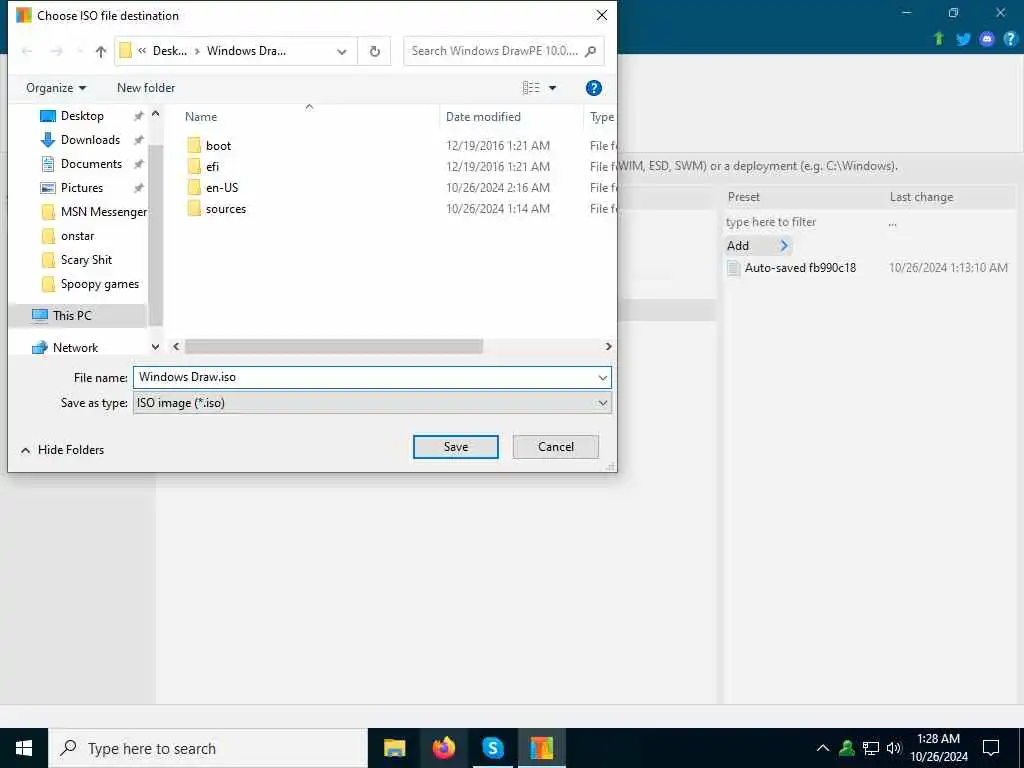This screenshot has height=768, width=1024.
Task: Refresh the folder listing
Action: (375, 51)
